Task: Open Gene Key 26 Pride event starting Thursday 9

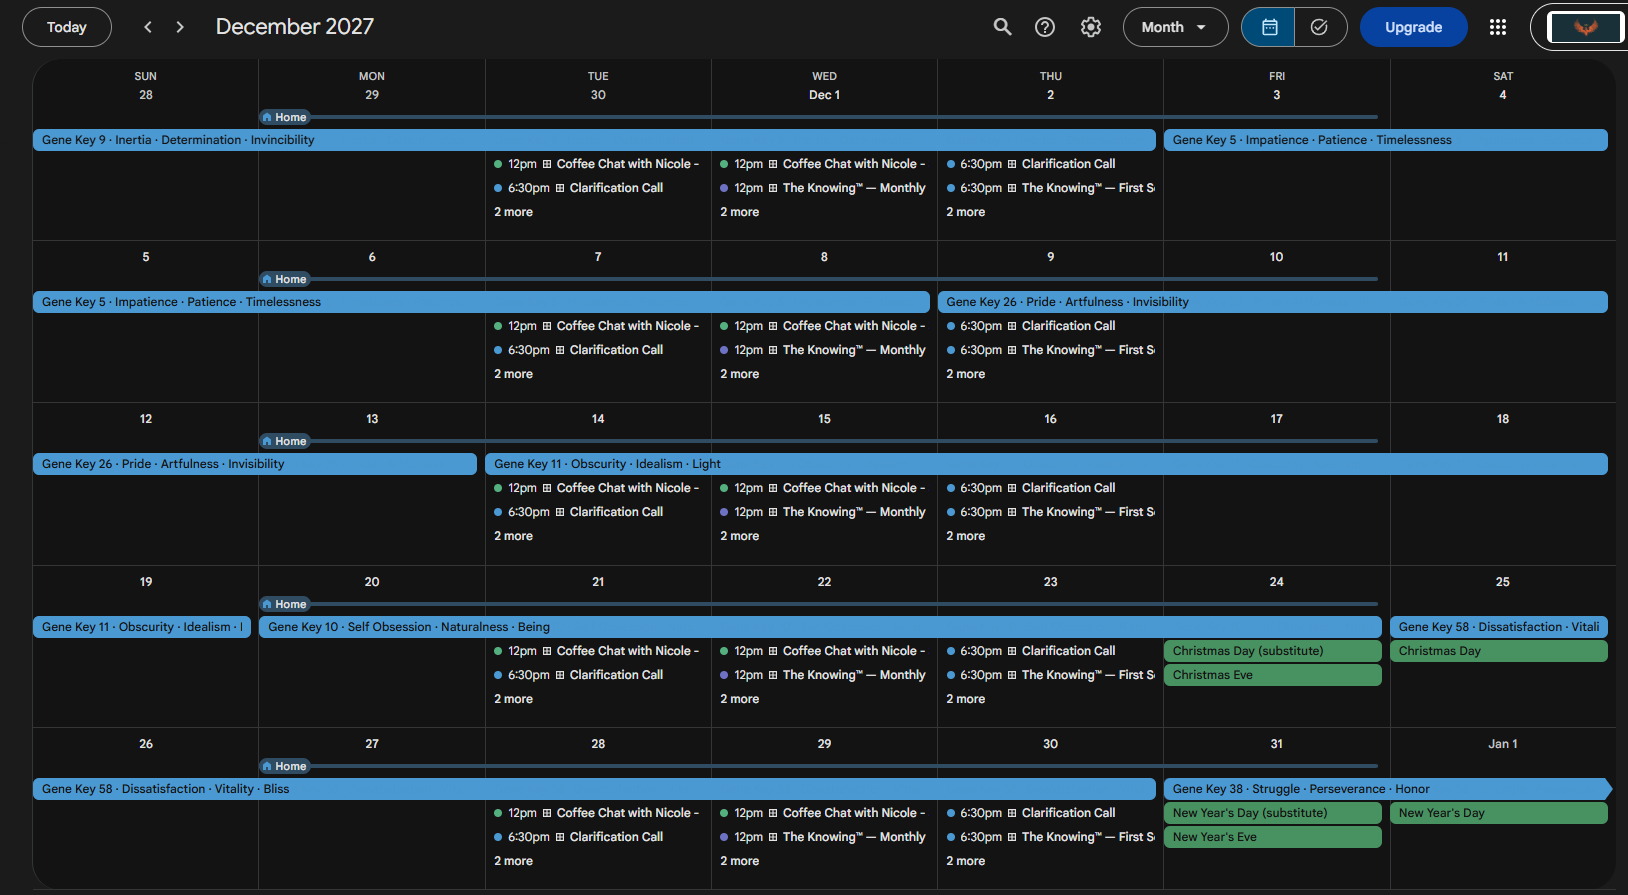Action: pos(1272,302)
